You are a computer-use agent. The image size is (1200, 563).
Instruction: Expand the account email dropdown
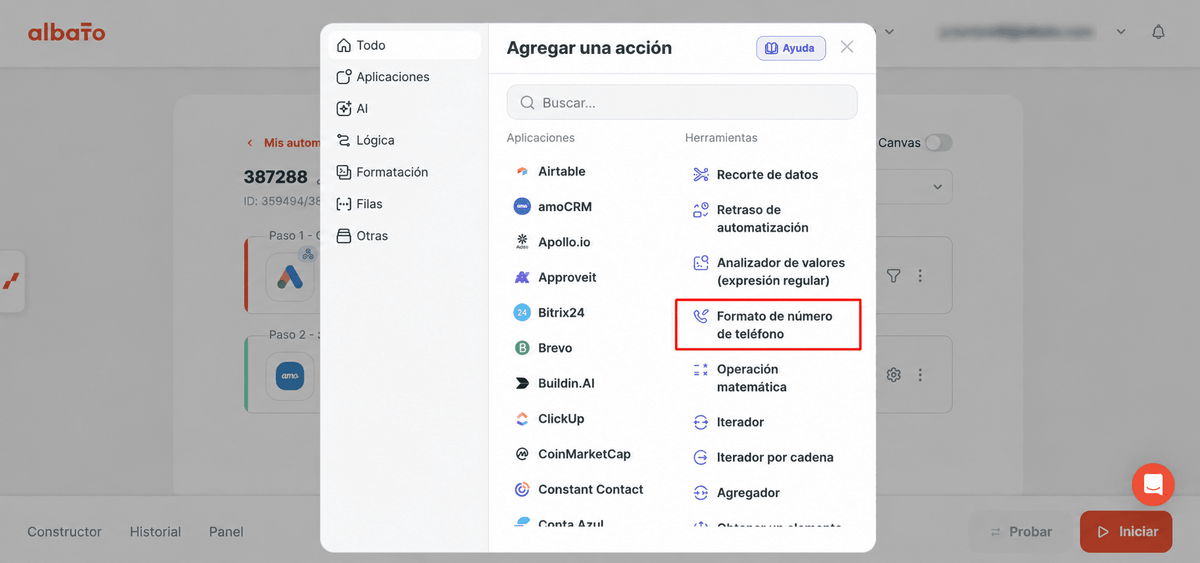click(1121, 32)
